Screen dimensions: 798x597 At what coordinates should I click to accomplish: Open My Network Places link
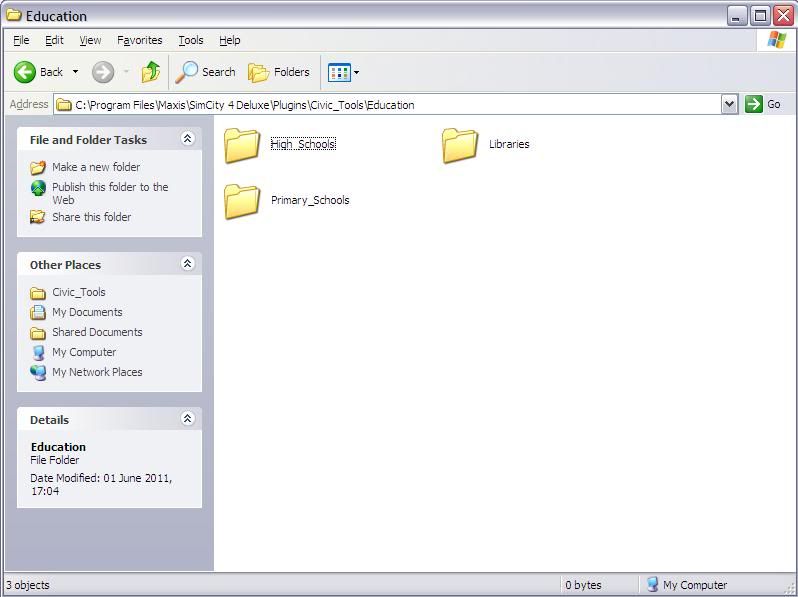click(97, 372)
